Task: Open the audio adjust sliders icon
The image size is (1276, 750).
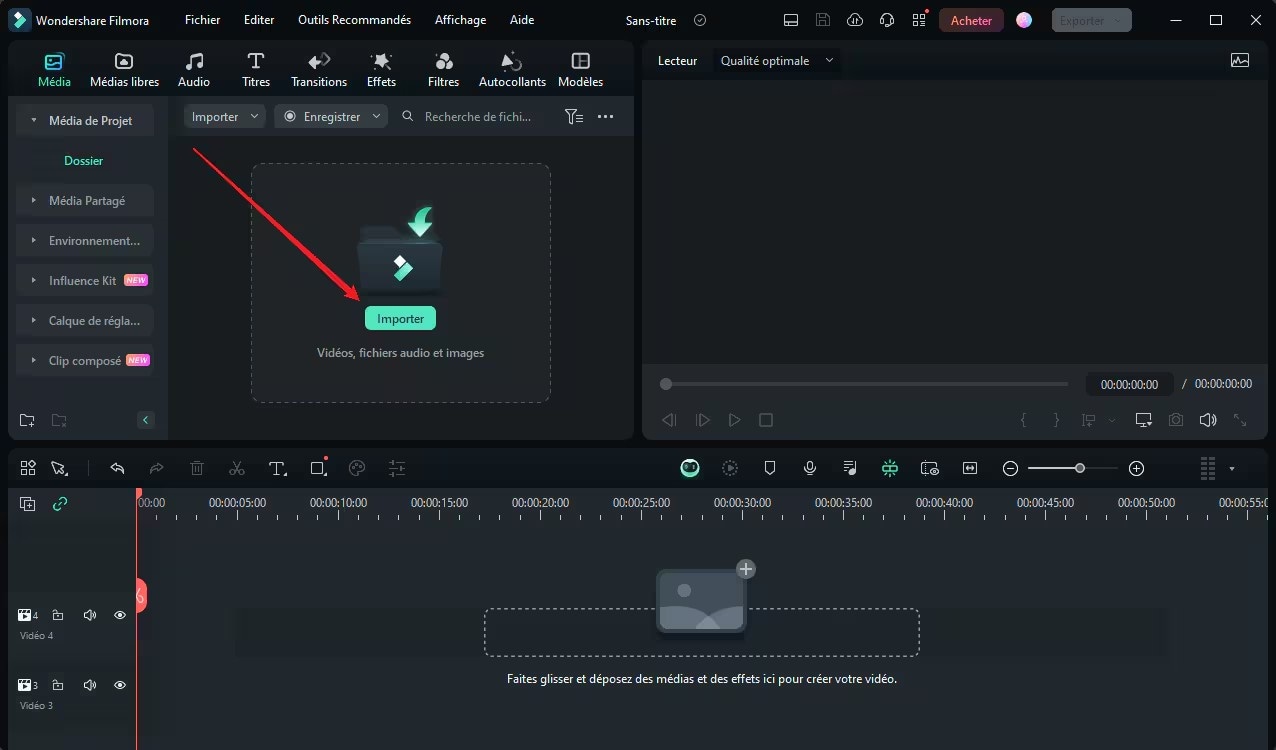Action: point(397,468)
